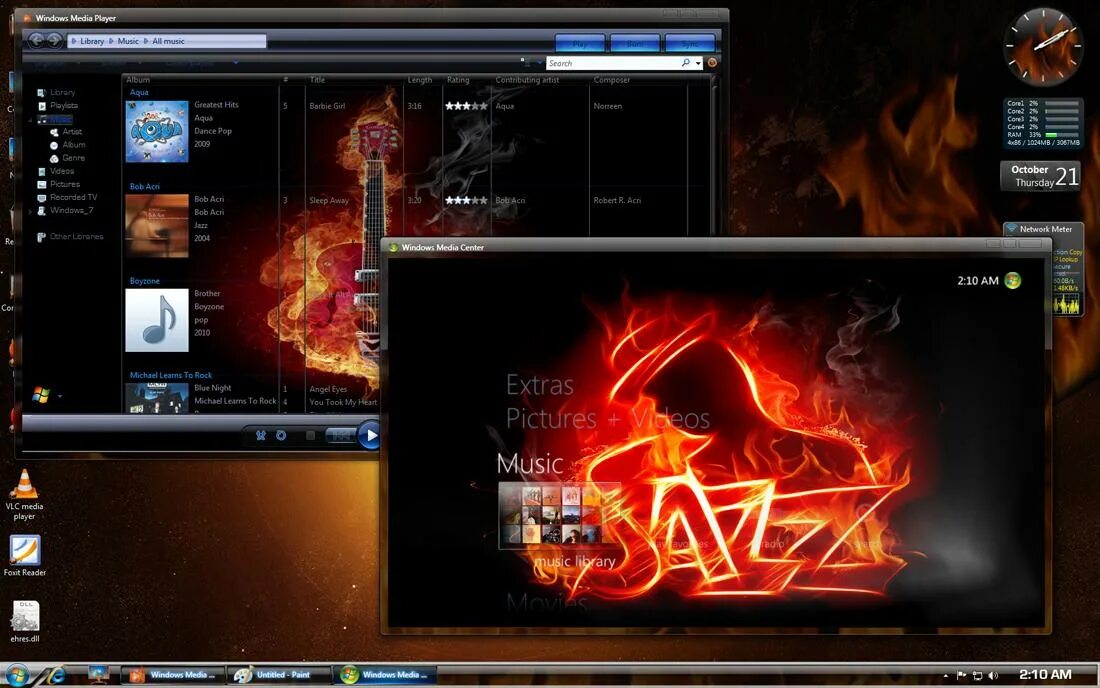Click the Windows logo in Media Player pane
This screenshot has width=1100, height=688.
(x=41, y=395)
